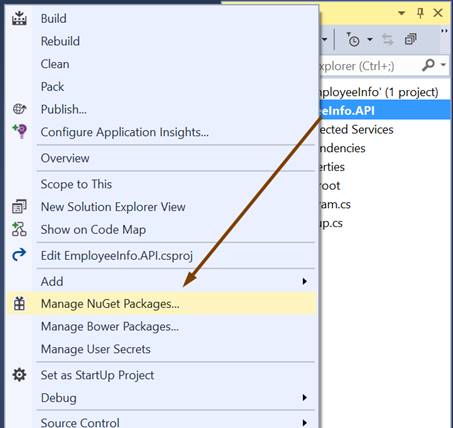This screenshot has height=428, width=453.
Task: Select Build from the context menu
Action: (161, 18)
